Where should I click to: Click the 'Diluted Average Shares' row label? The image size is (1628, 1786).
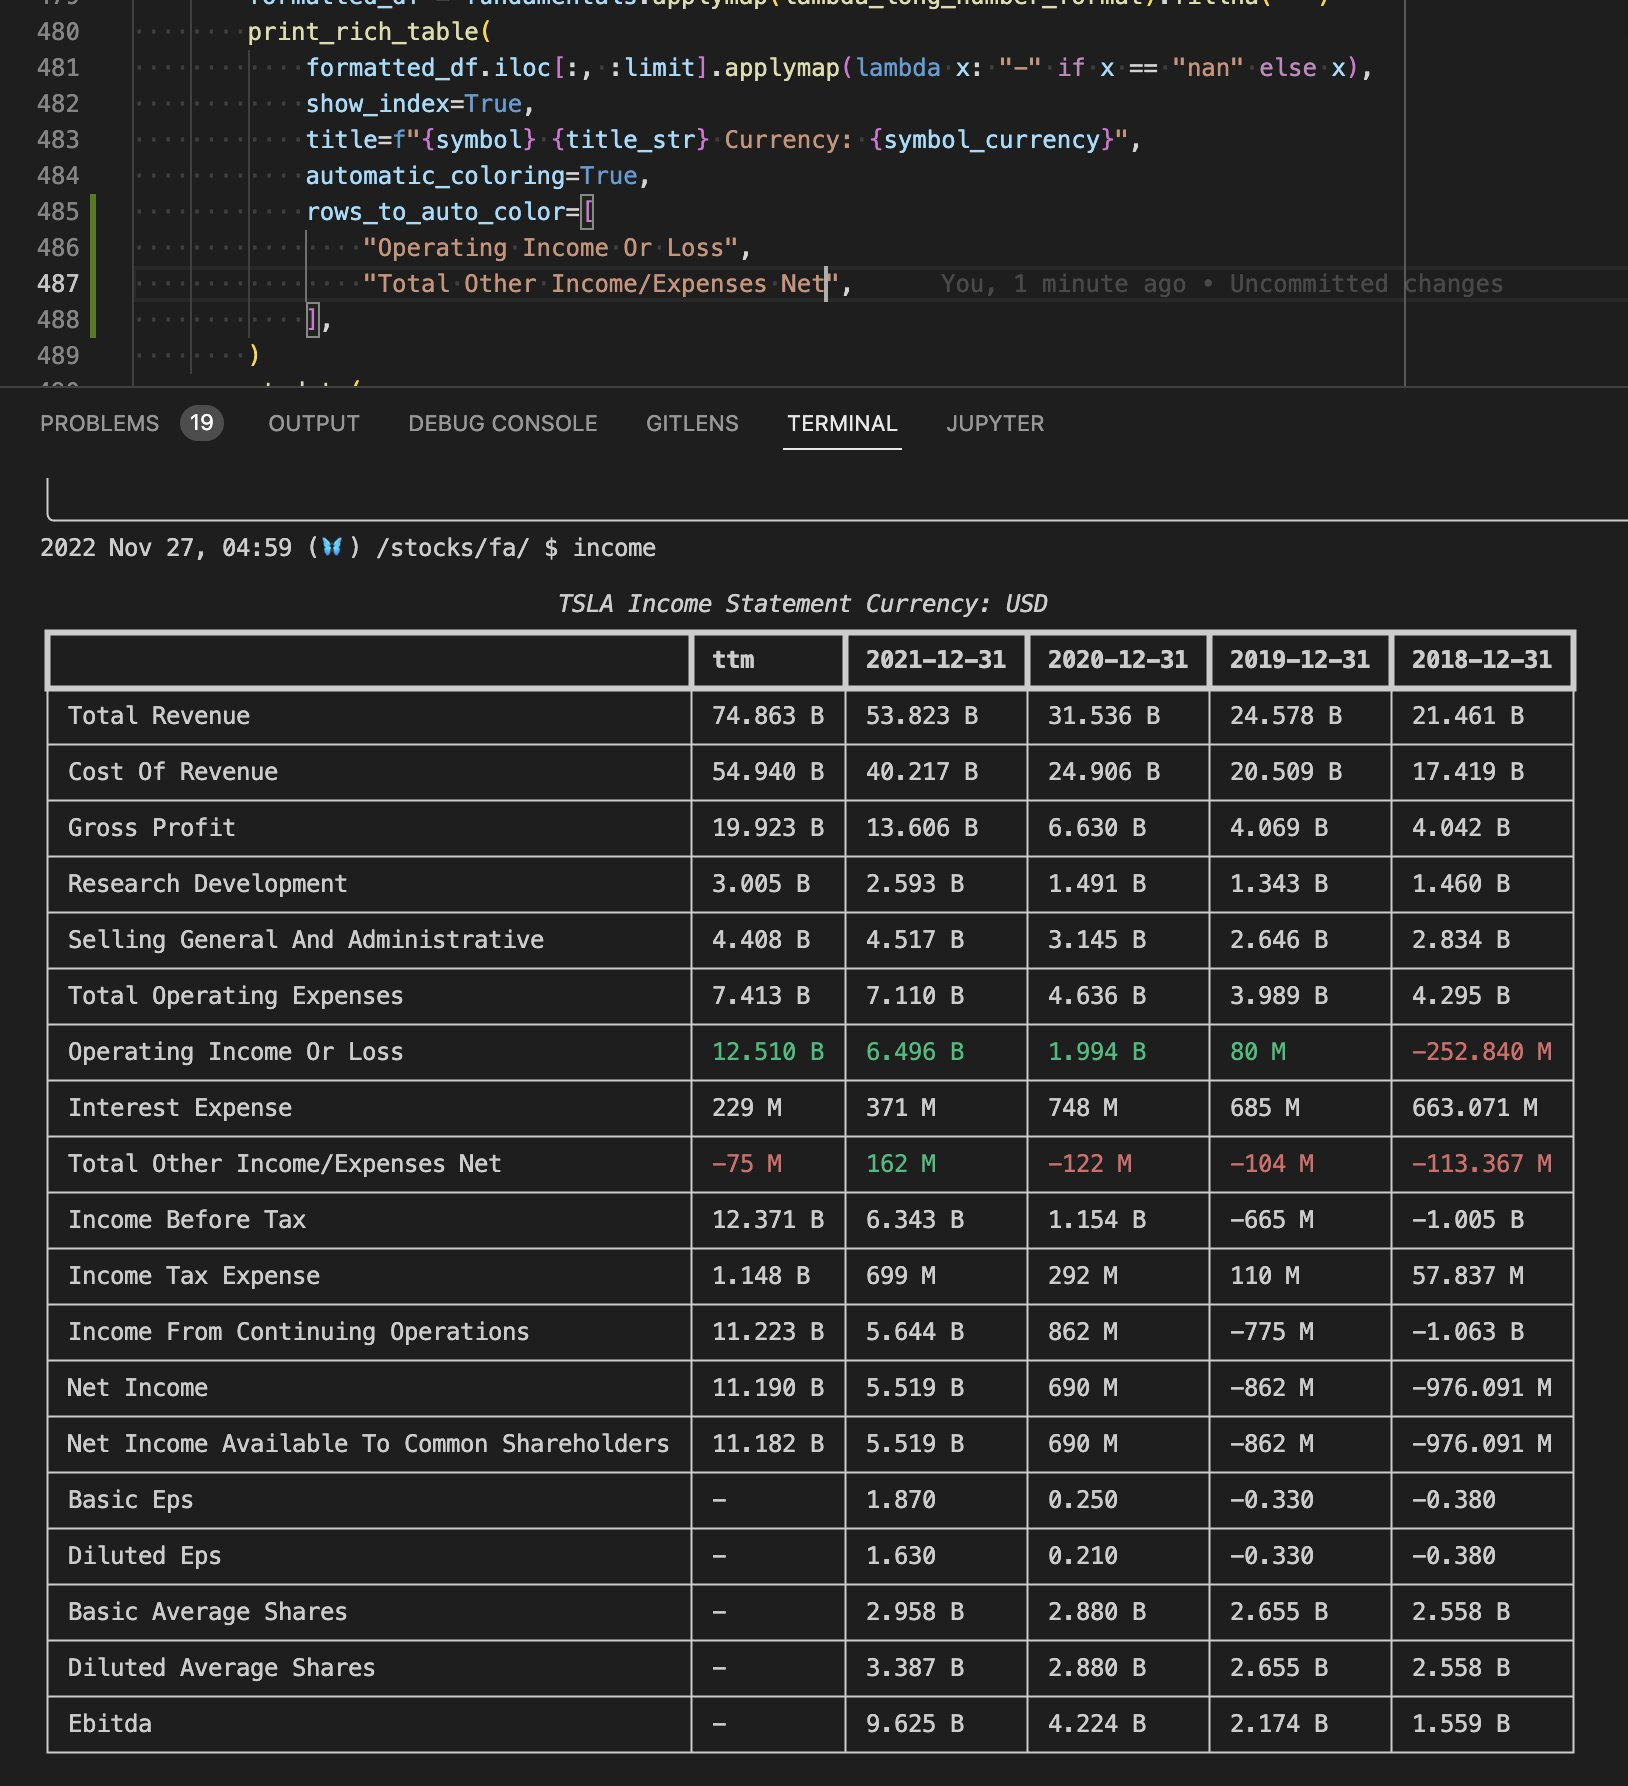222,1668
